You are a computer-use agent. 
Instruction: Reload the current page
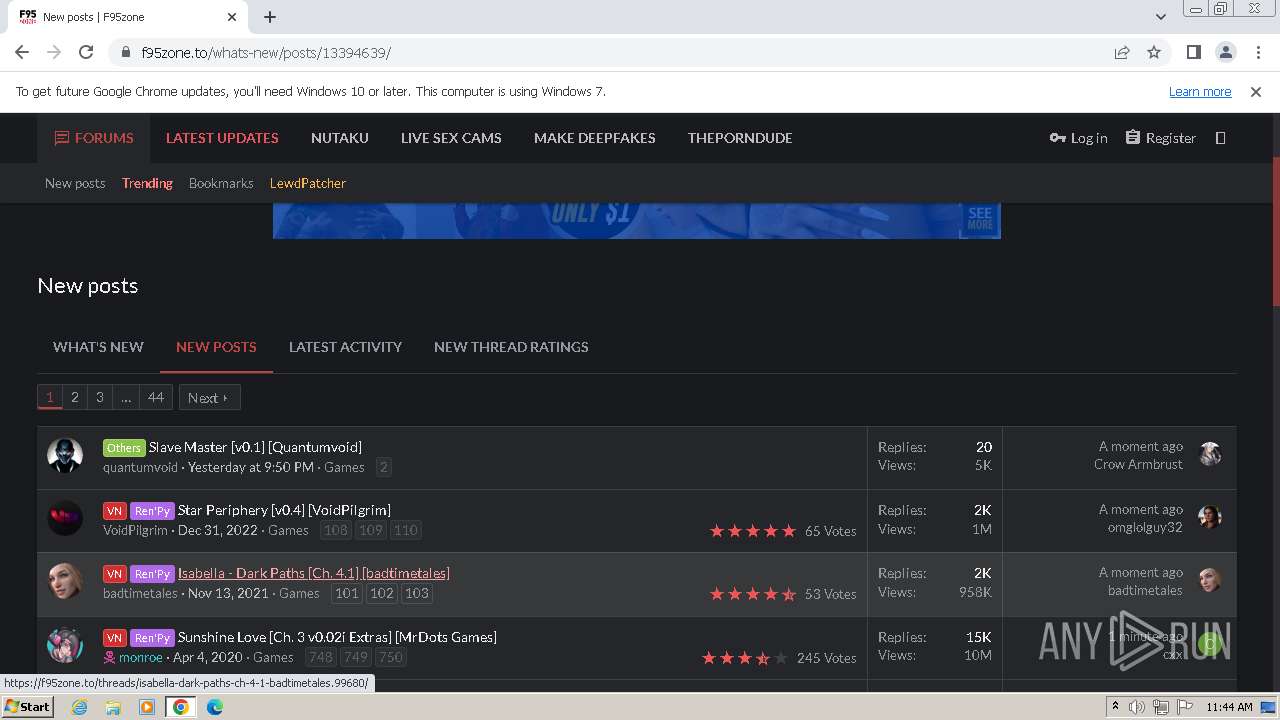coord(86,52)
